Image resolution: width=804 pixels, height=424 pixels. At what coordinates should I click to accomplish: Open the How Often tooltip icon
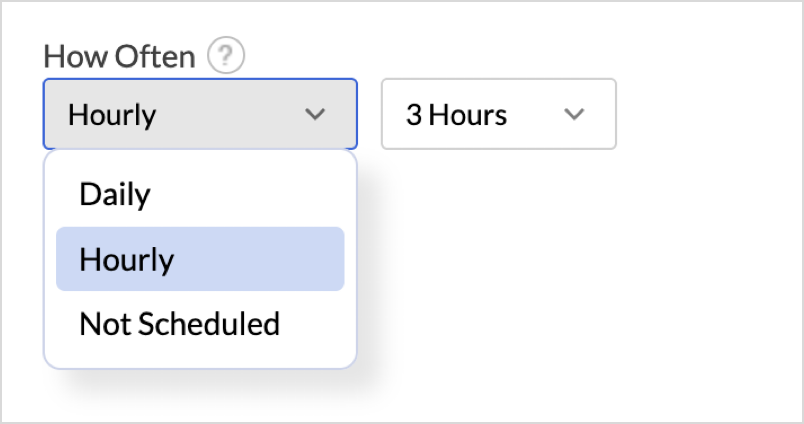pos(225,57)
